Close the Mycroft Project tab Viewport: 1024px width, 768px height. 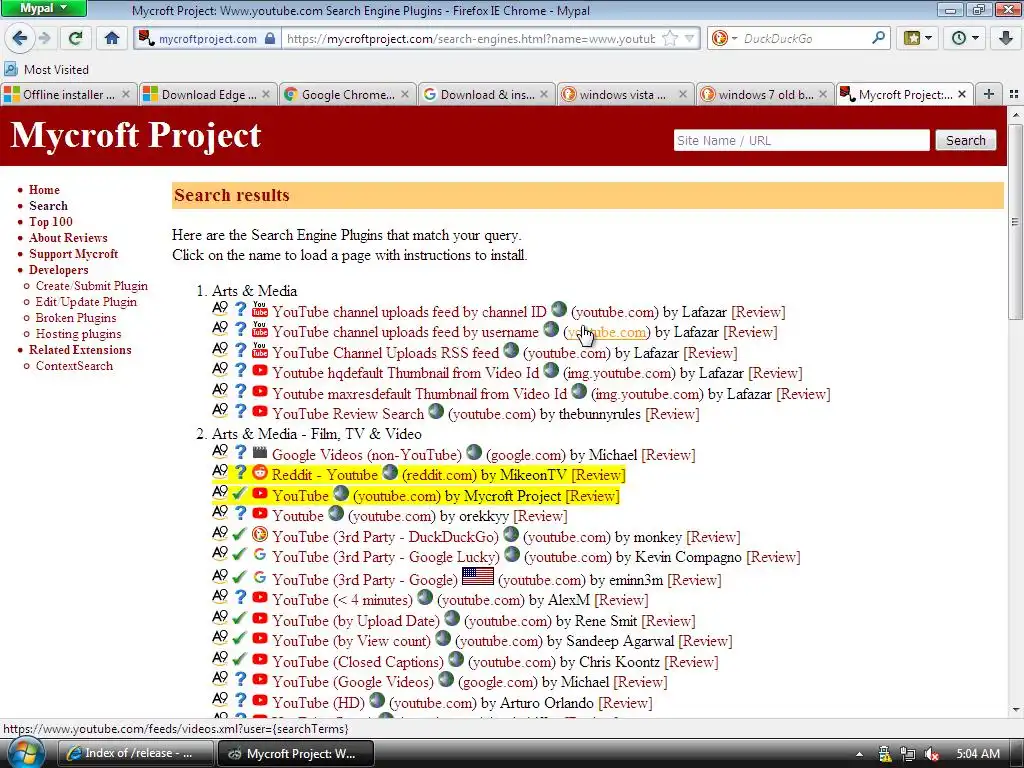coord(962,95)
